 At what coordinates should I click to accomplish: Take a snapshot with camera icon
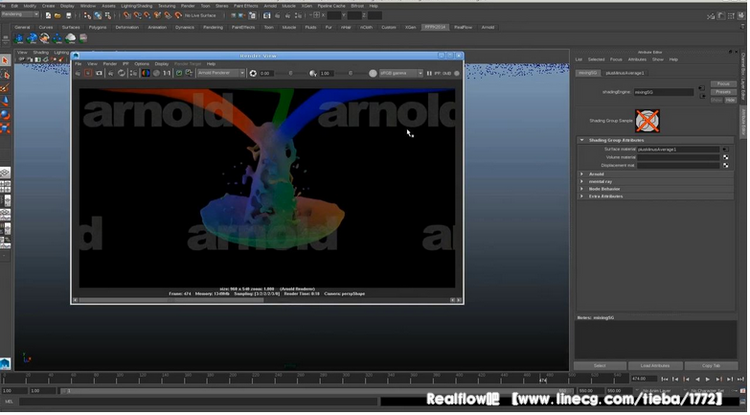point(99,73)
